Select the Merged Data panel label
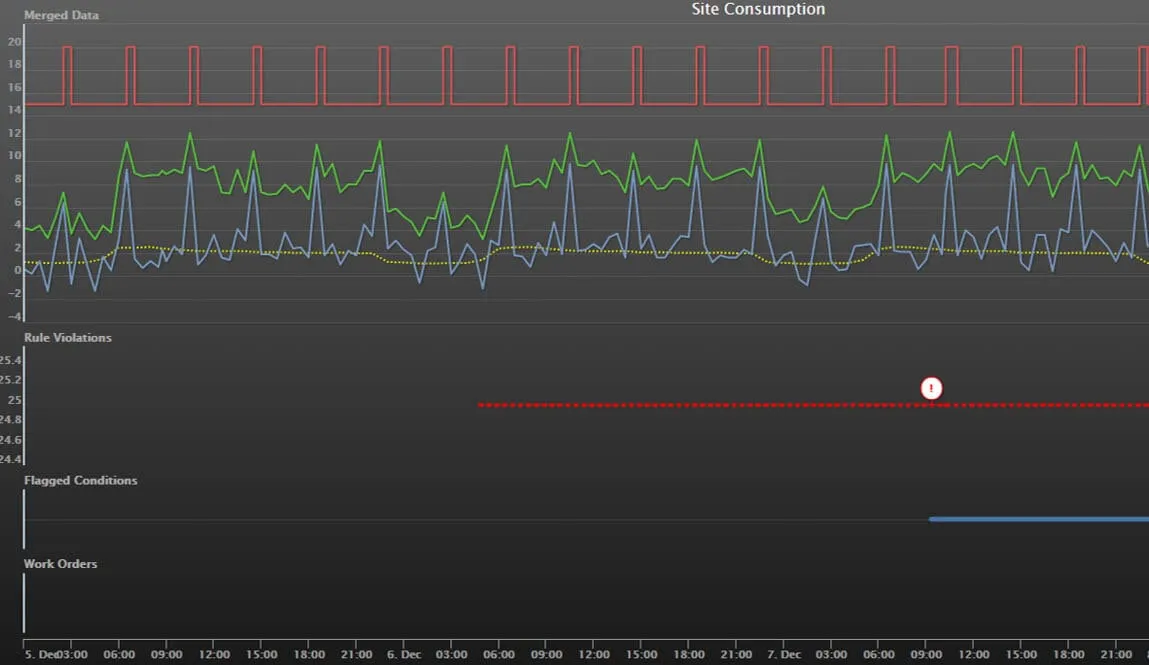The image size is (1149, 665). (x=61, y=15)
